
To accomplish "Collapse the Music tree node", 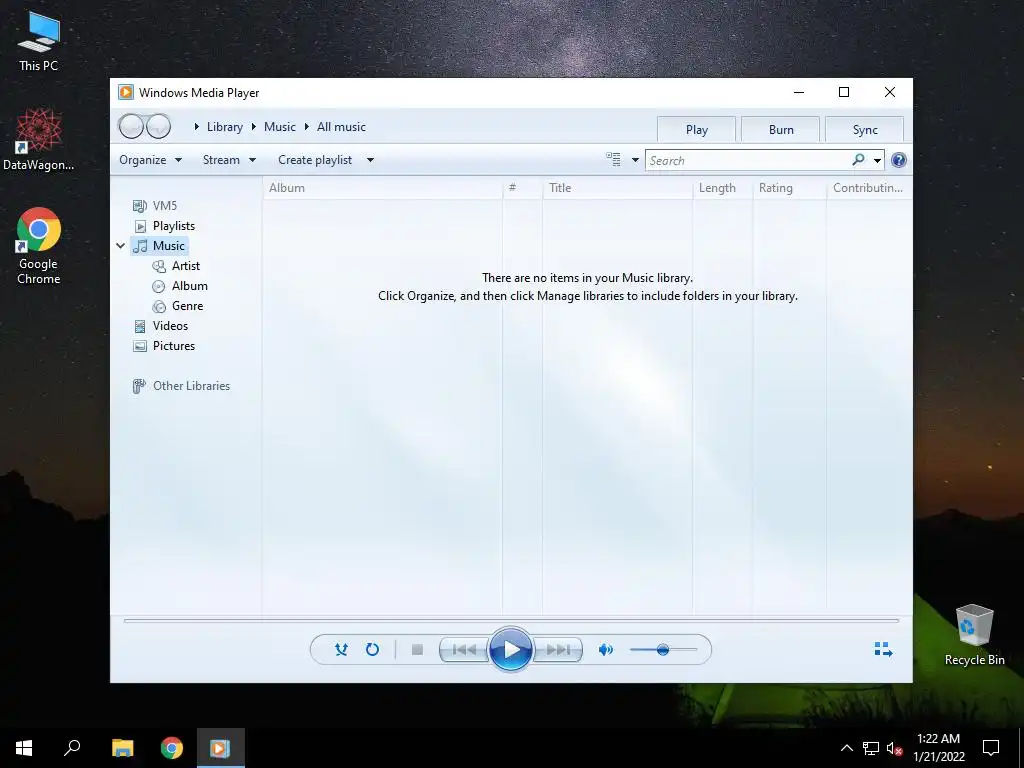I will [x=121, y=246].
